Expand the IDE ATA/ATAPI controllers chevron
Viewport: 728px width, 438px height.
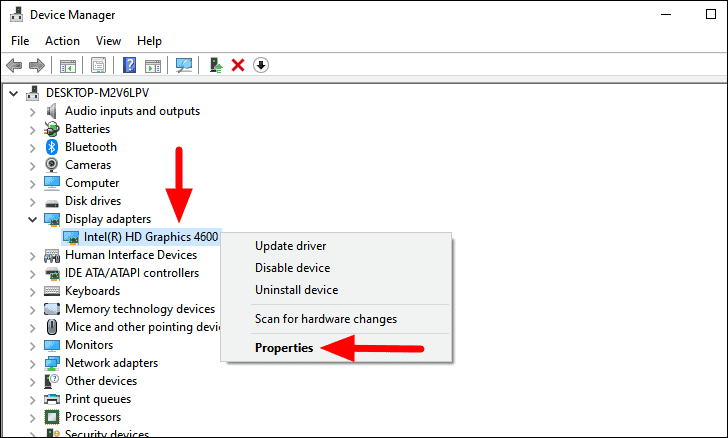(32, 274)
